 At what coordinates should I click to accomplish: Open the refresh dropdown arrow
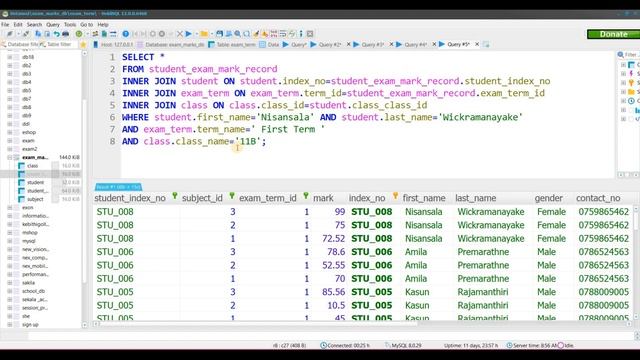87,34
